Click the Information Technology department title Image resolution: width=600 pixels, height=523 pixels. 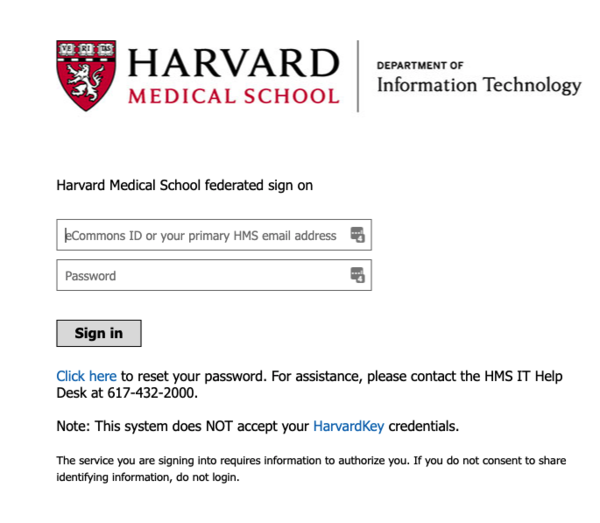pyautogui.click(x=479, y=85)
